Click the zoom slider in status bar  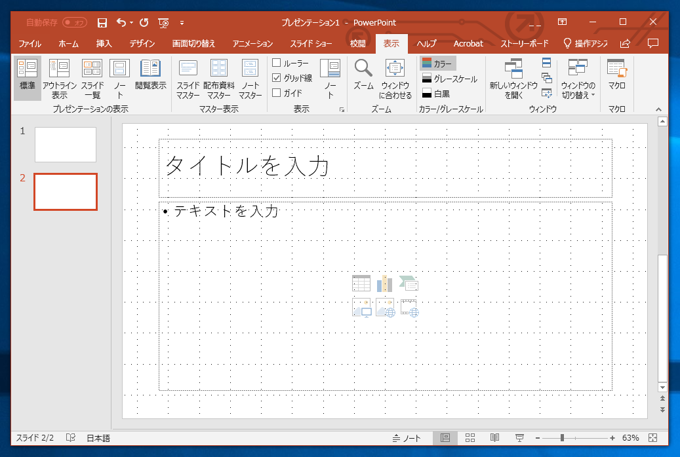pyautogui.click(x=562, y=438)
